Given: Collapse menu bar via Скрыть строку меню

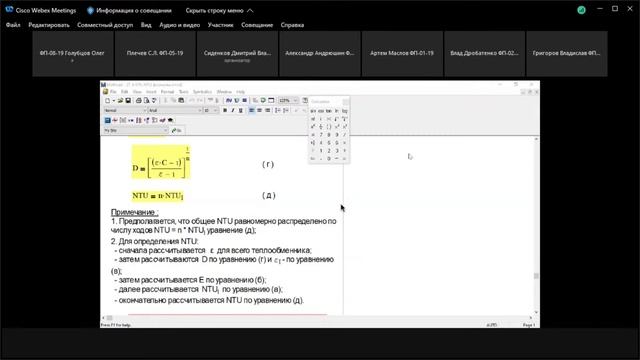Looking at the screenshot, I should coord(220,11).
